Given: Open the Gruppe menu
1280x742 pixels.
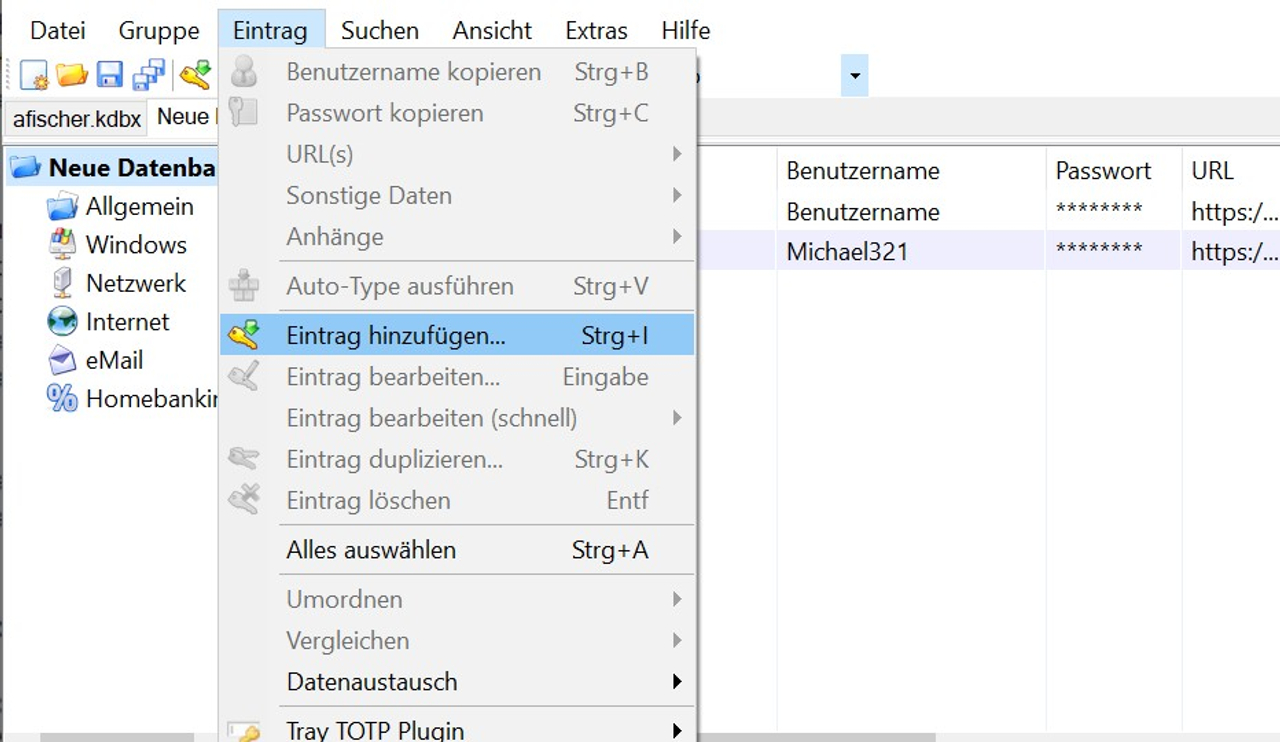Looking at the screenshot, I should (x=159, y=30).
